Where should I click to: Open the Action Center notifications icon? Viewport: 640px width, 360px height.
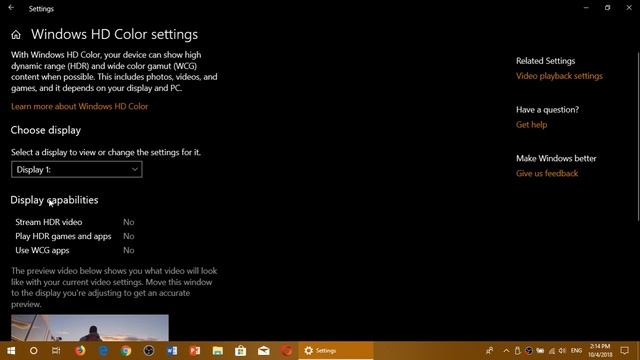tap(624, 351)
